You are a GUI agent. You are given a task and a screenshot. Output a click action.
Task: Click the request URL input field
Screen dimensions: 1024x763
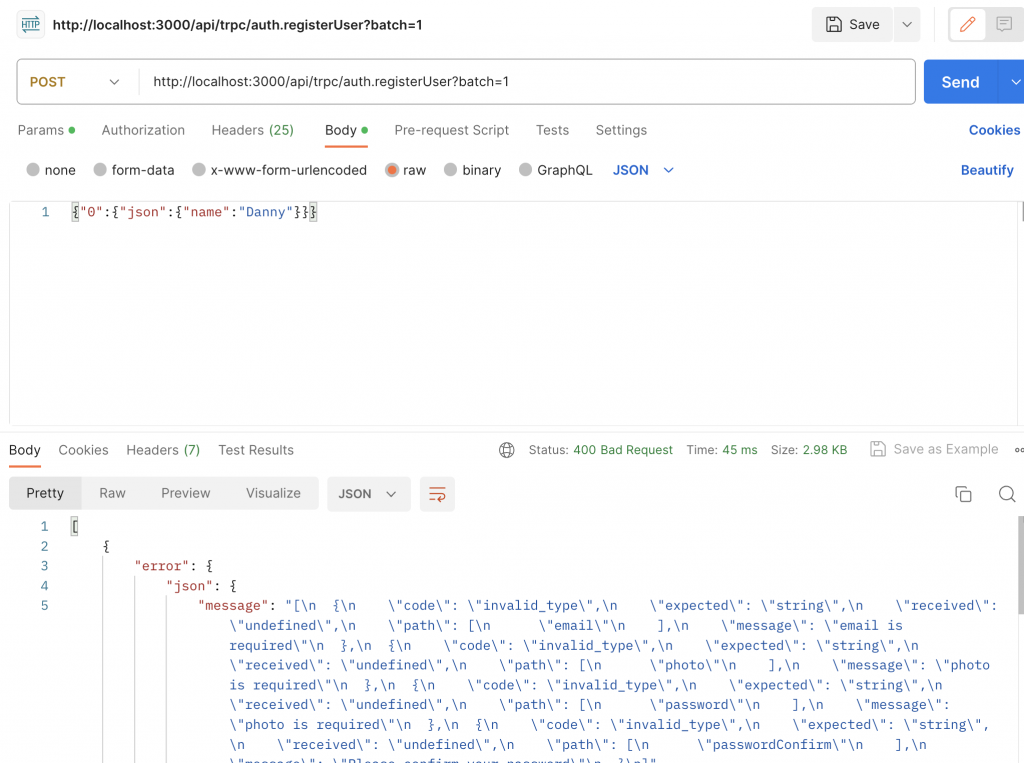click(x=527, y=82)
